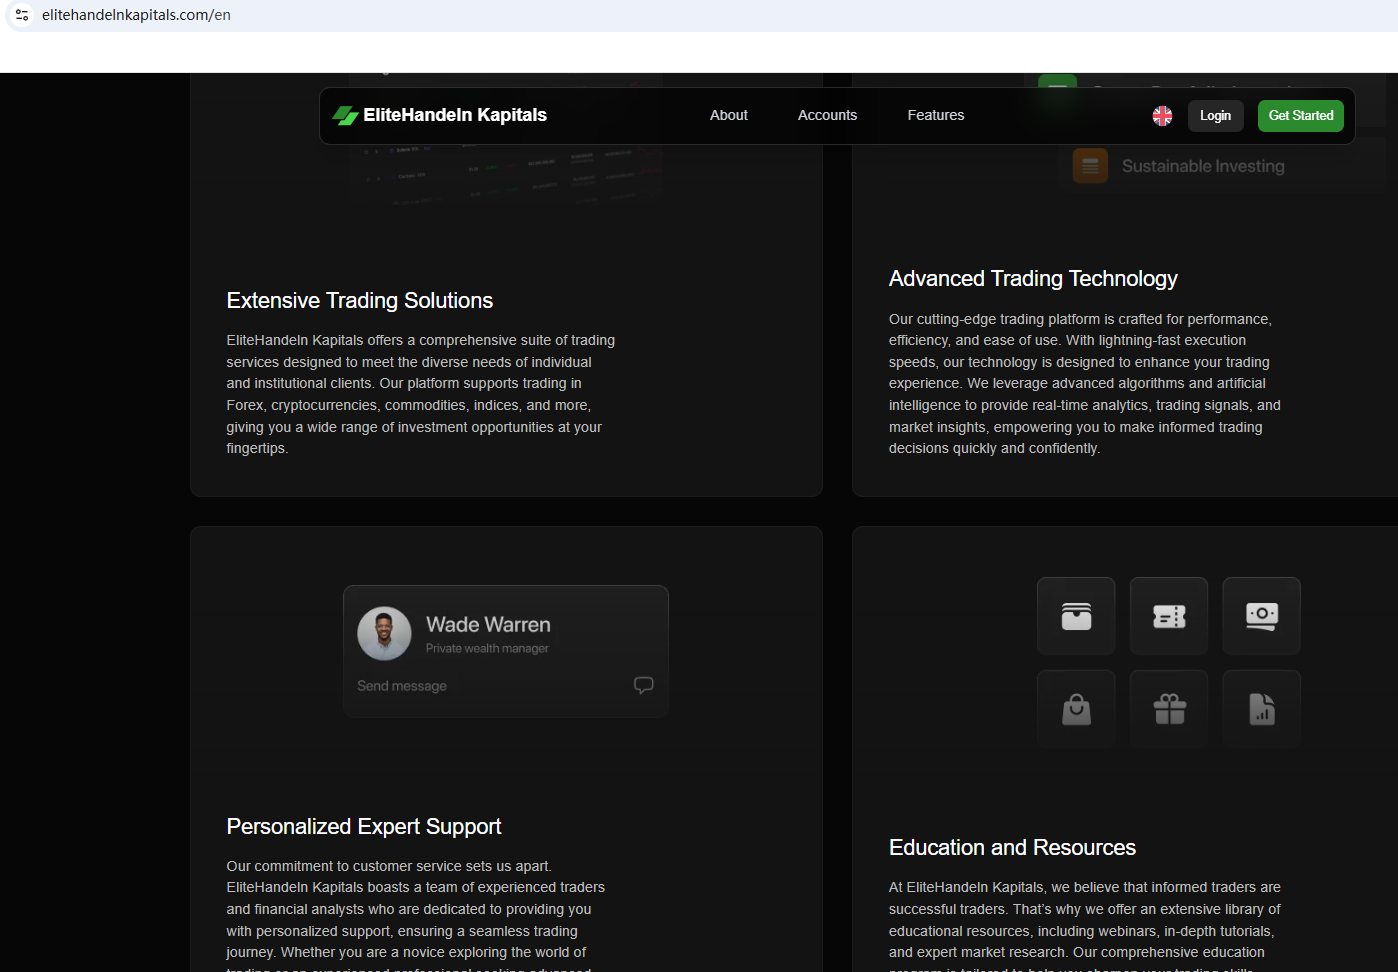Go to the Accounts navigation item

click(x=827, y=116)
